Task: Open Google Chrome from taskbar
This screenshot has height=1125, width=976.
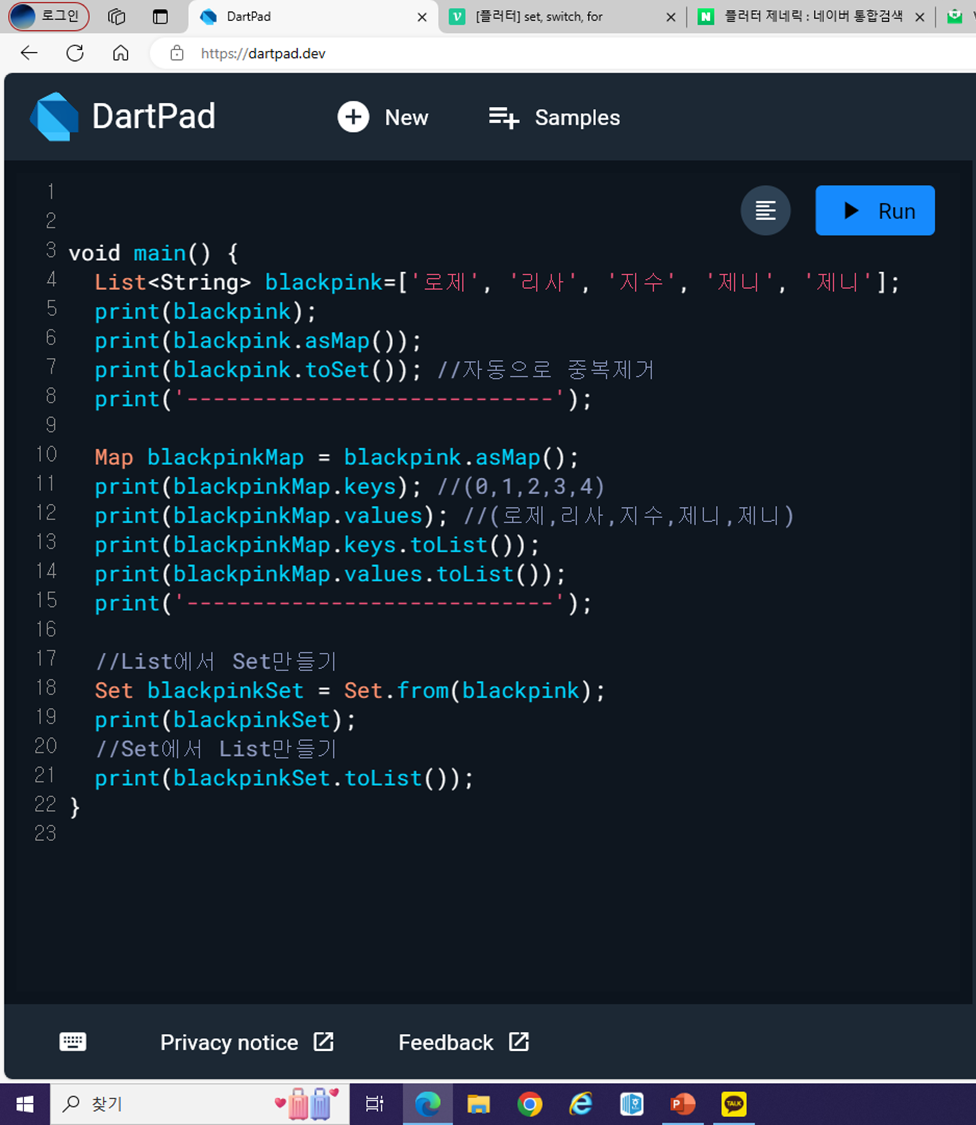Action: click(x=530, y=1104)
